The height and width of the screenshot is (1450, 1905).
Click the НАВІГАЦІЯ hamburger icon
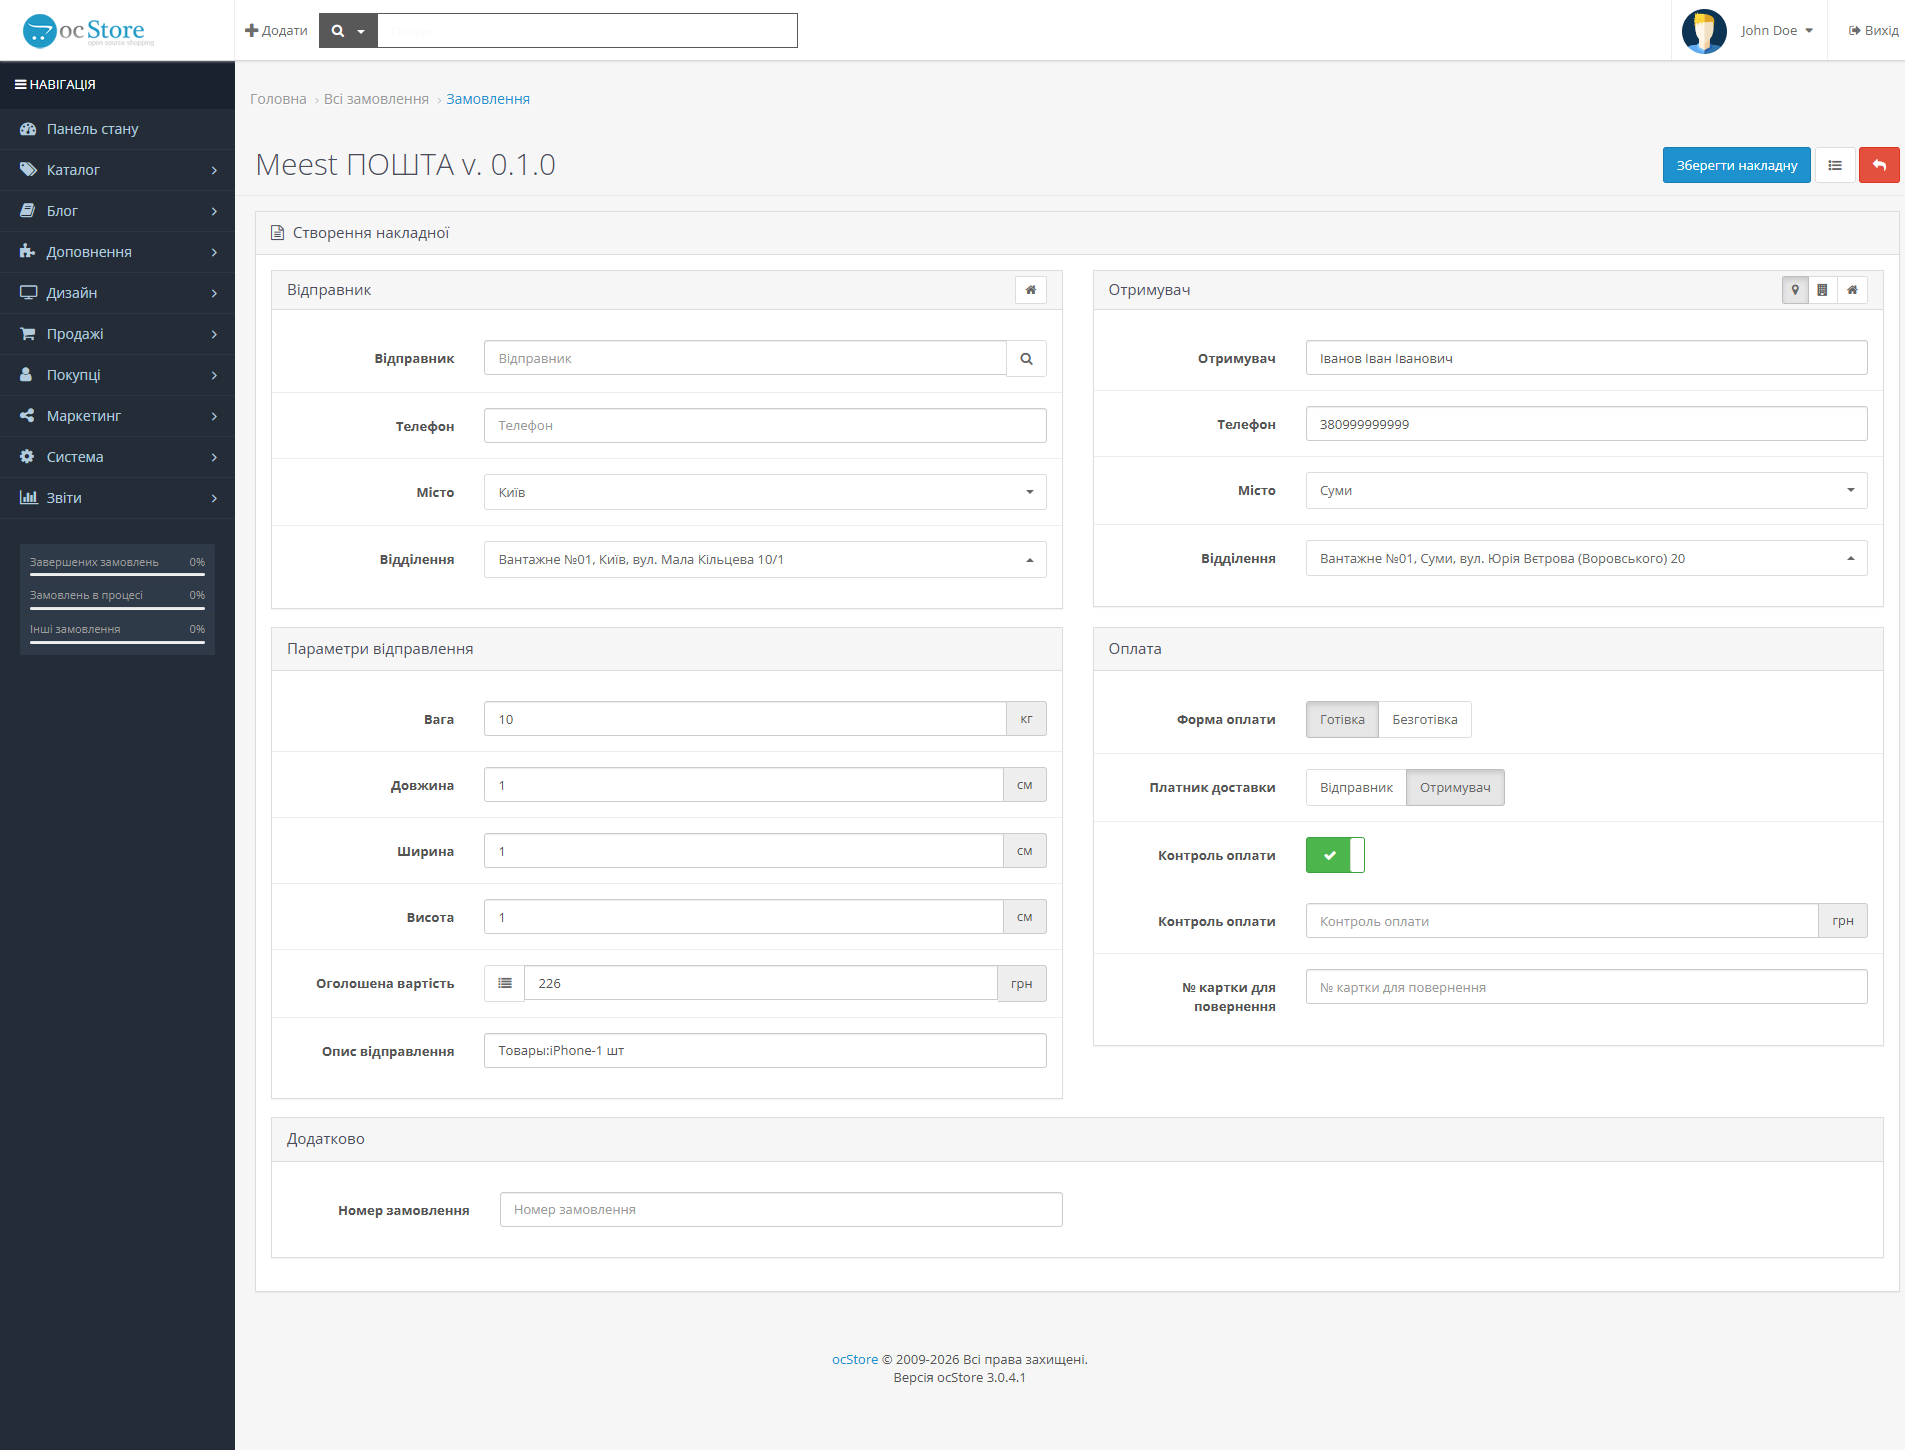click(x=20, y=85)
